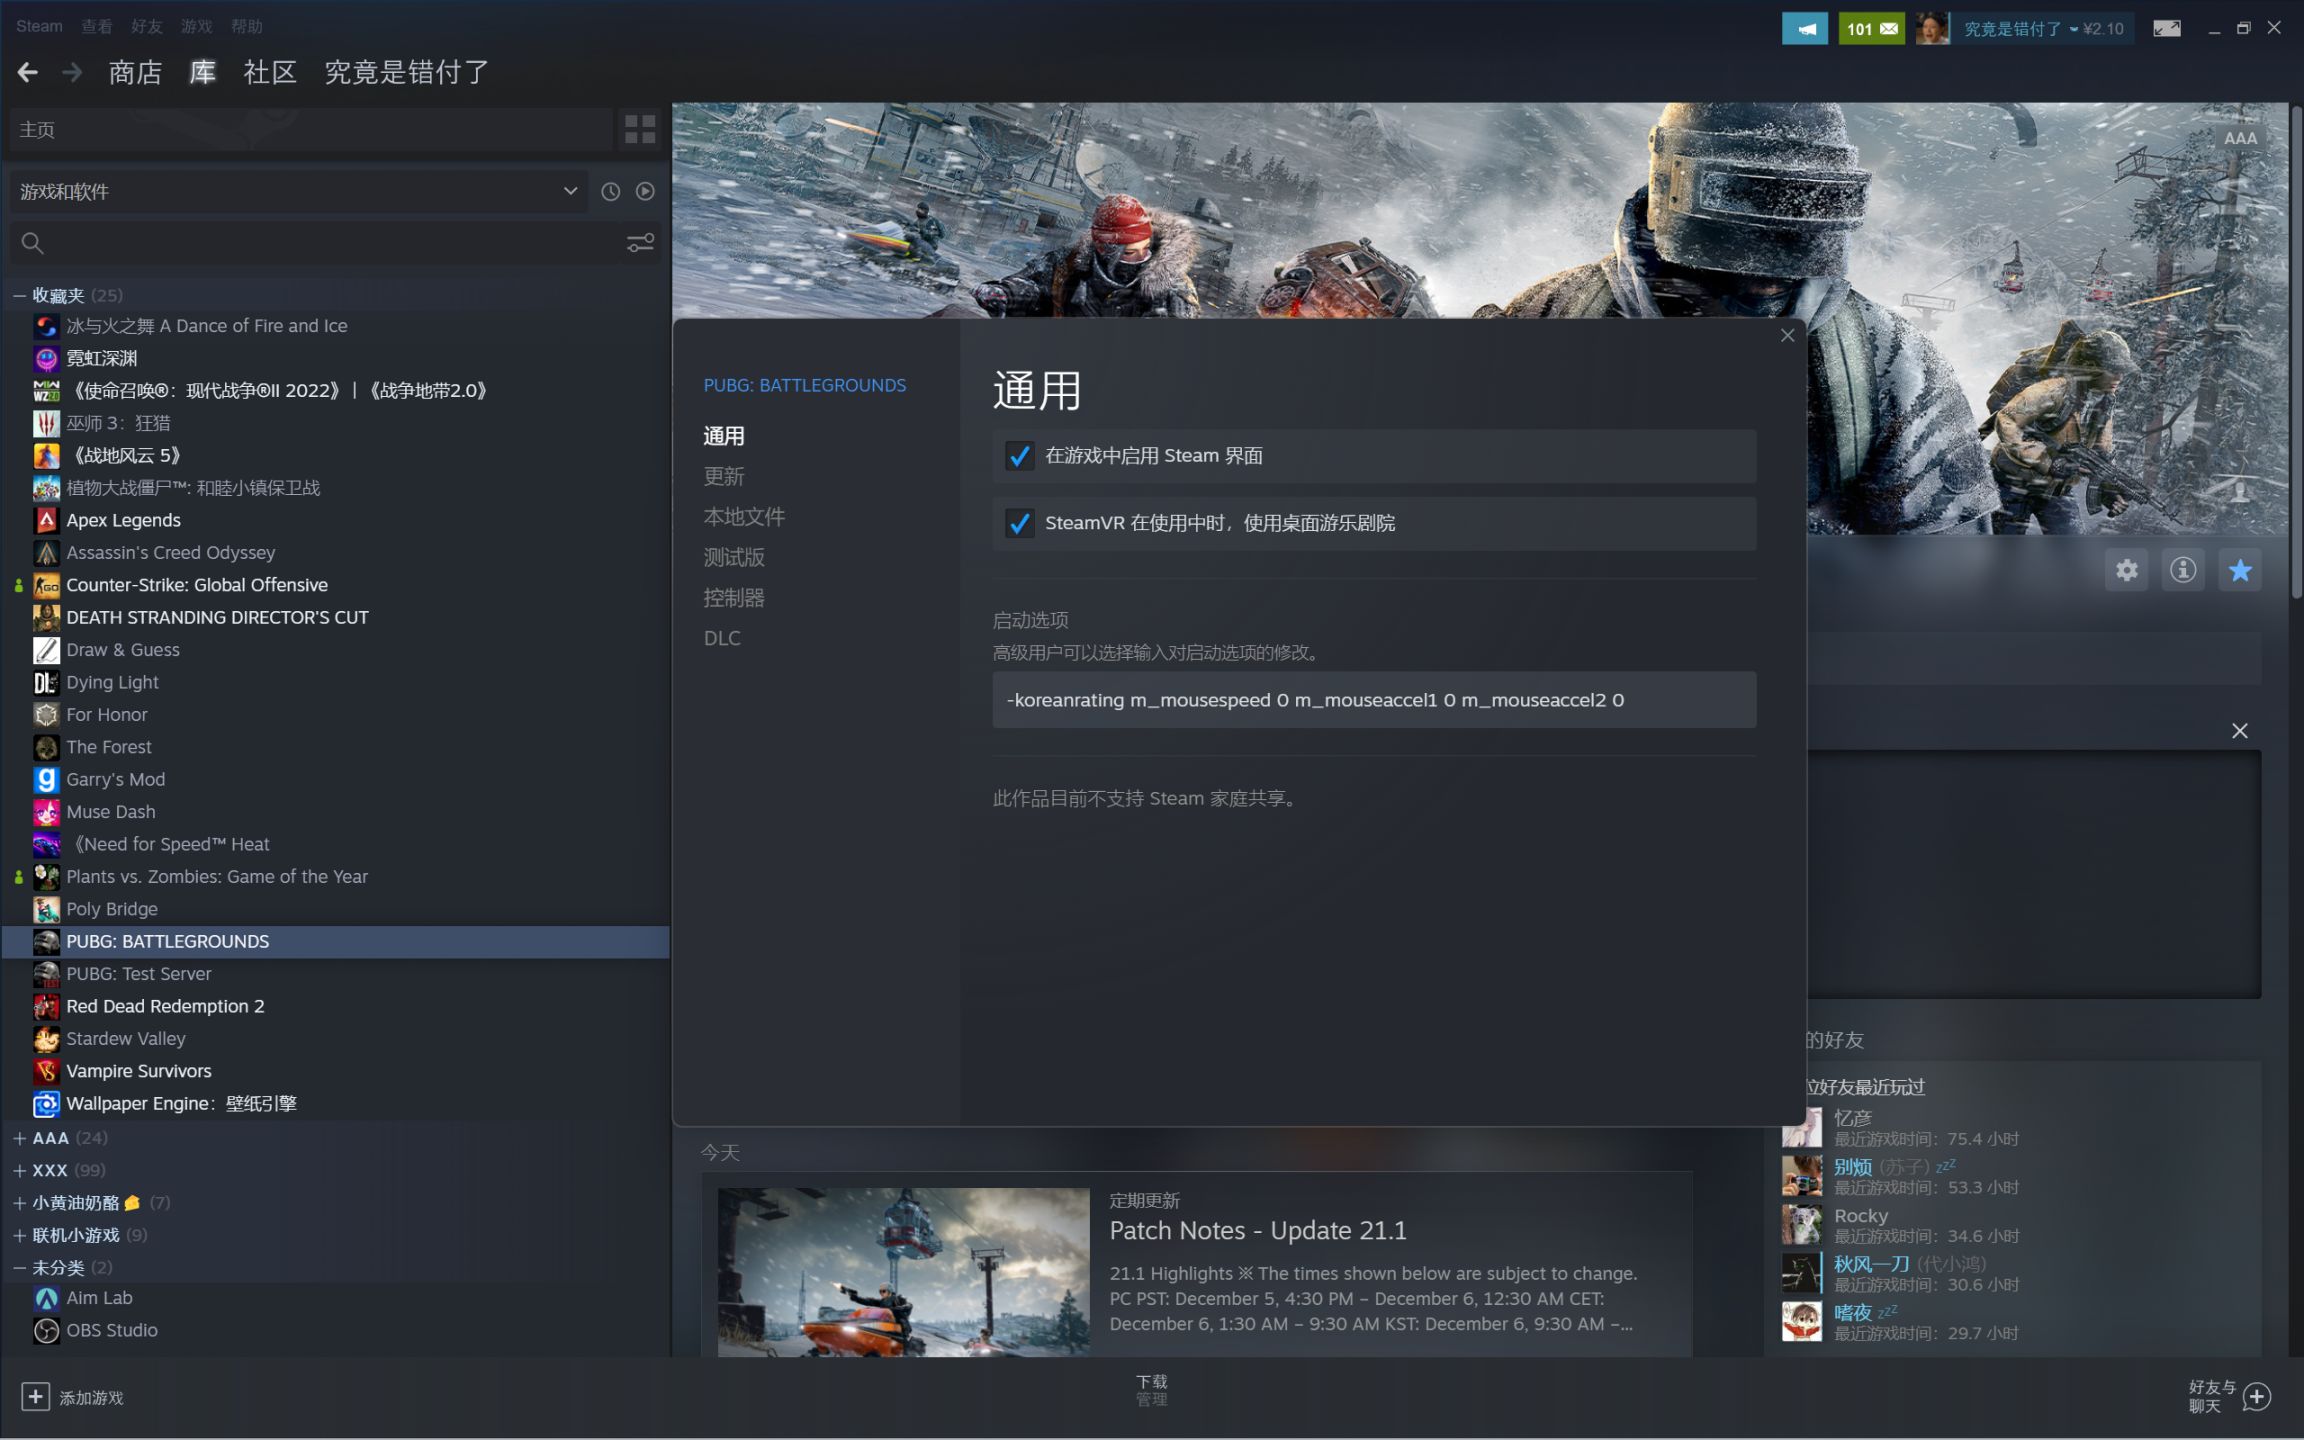The height and width of the screenshot is (1440, 2304).
Task: Open friend 秋风一刀 profile
Action: click(1871, 1264)
